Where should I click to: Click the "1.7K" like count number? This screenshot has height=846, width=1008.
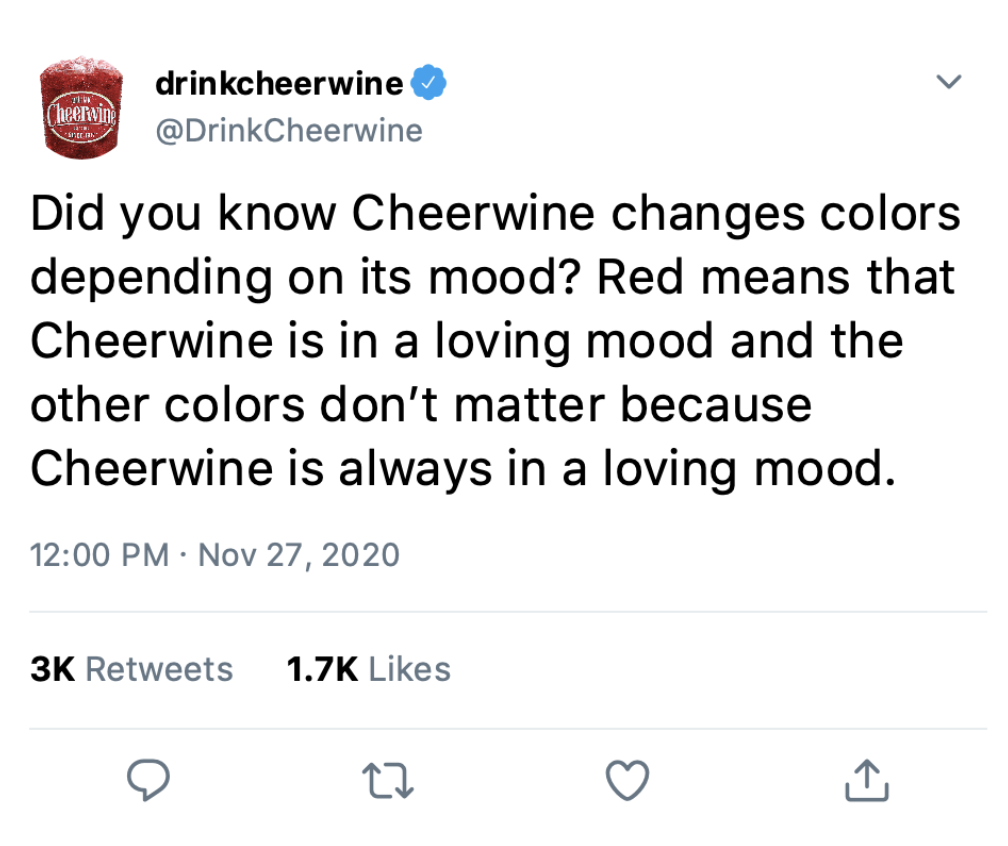[x=321, y=669]
